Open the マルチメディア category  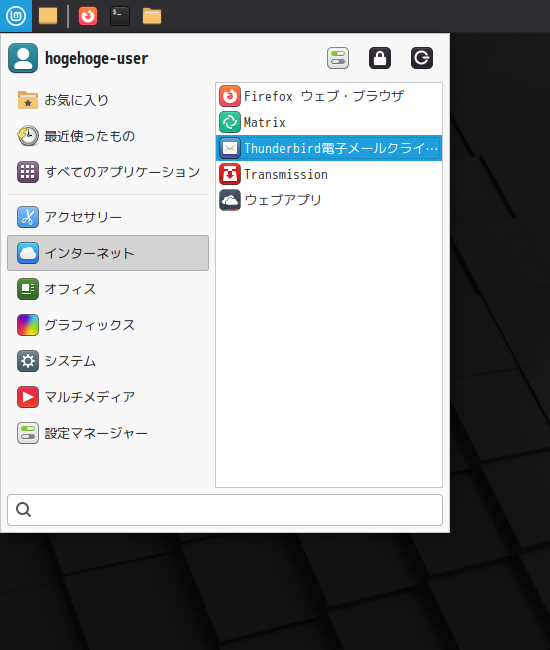click(x=108, y=397)
